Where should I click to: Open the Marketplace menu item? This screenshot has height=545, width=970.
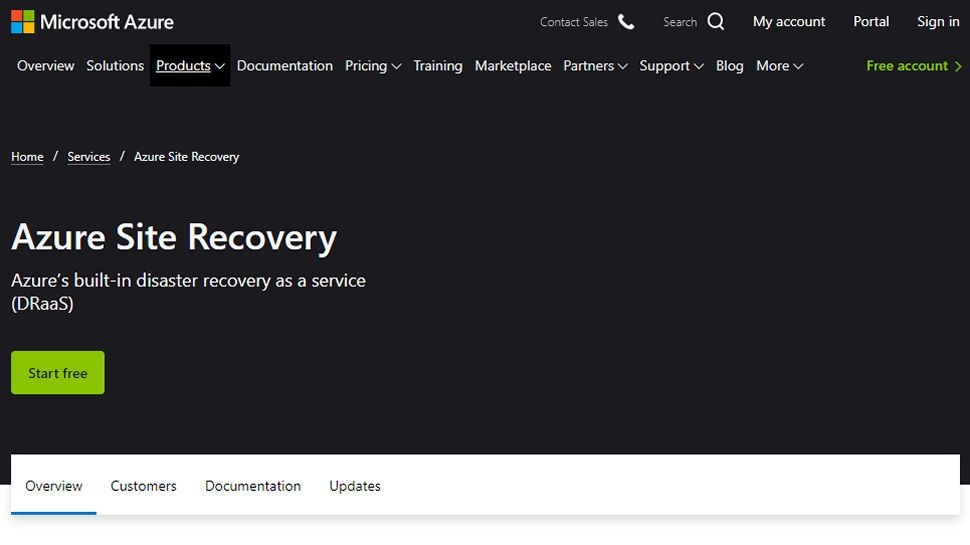[x=513, y=66]
